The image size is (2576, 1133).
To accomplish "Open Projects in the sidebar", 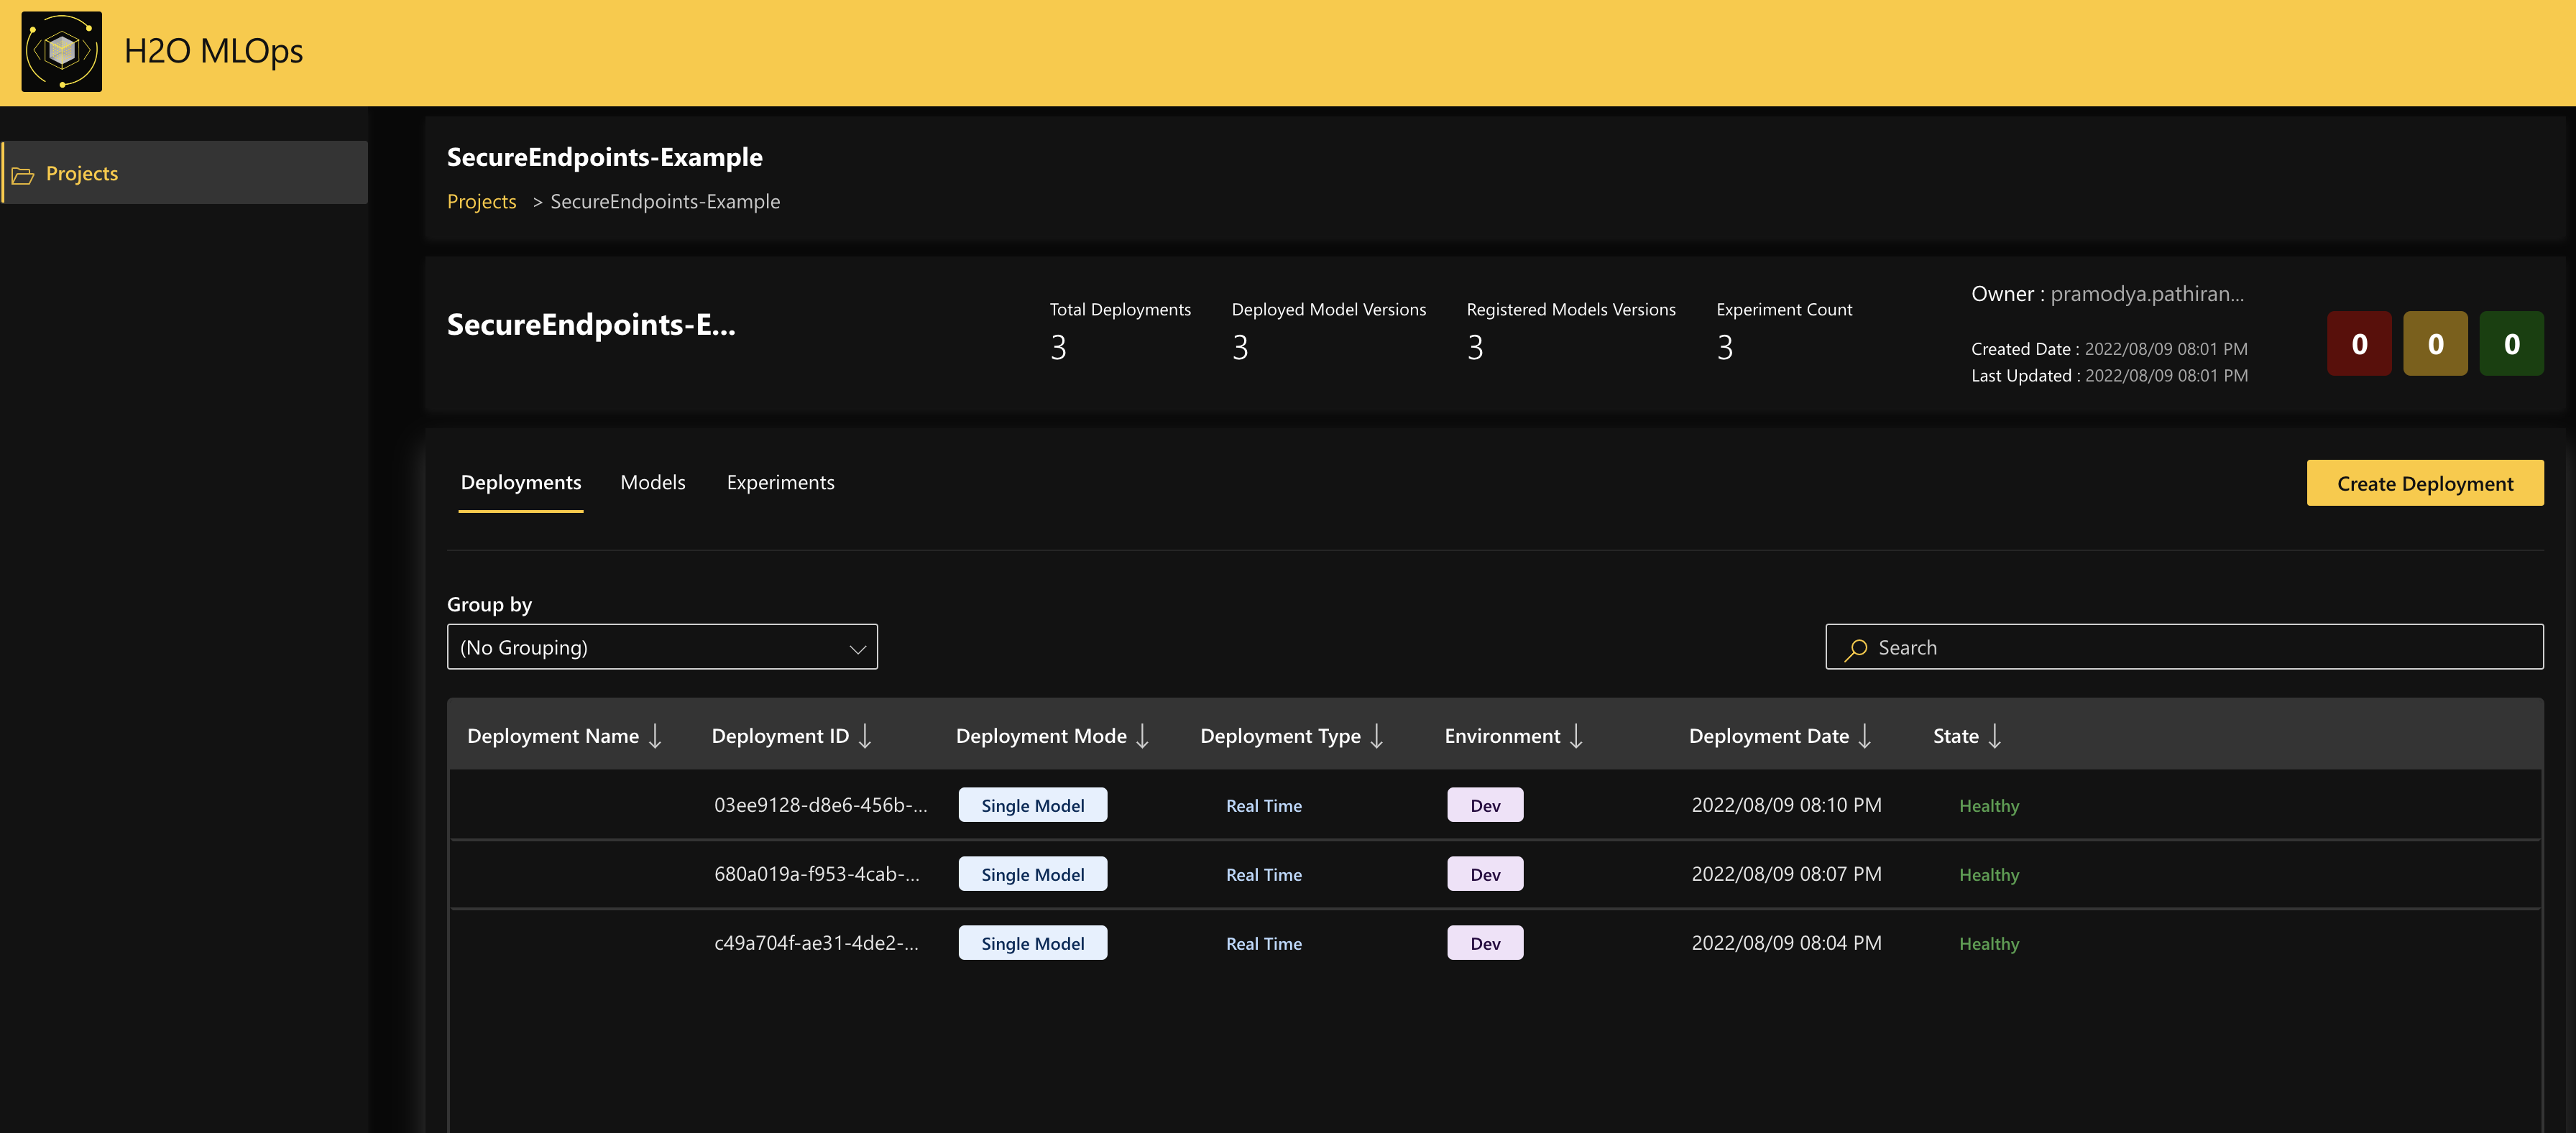I will (185, 173).
